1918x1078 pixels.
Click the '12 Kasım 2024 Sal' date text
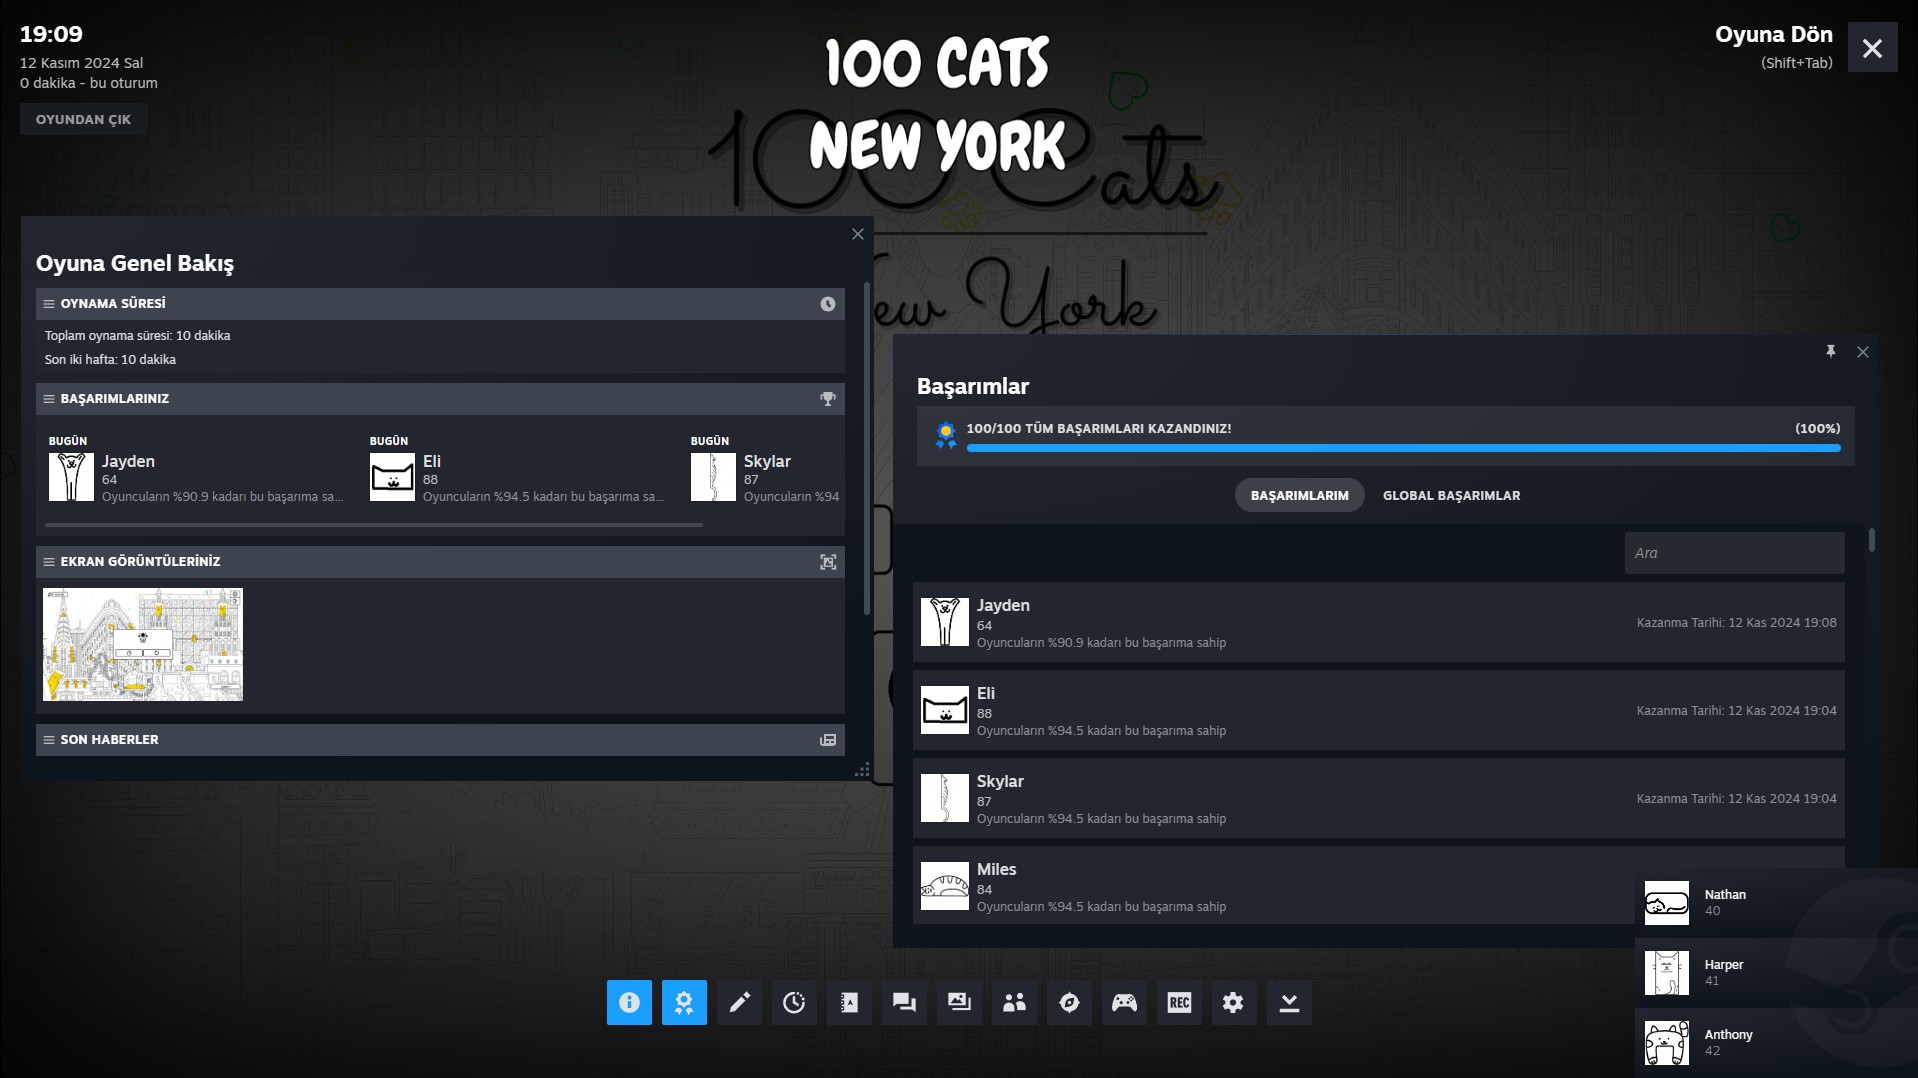pyautogui.click(x=81, y=63)
